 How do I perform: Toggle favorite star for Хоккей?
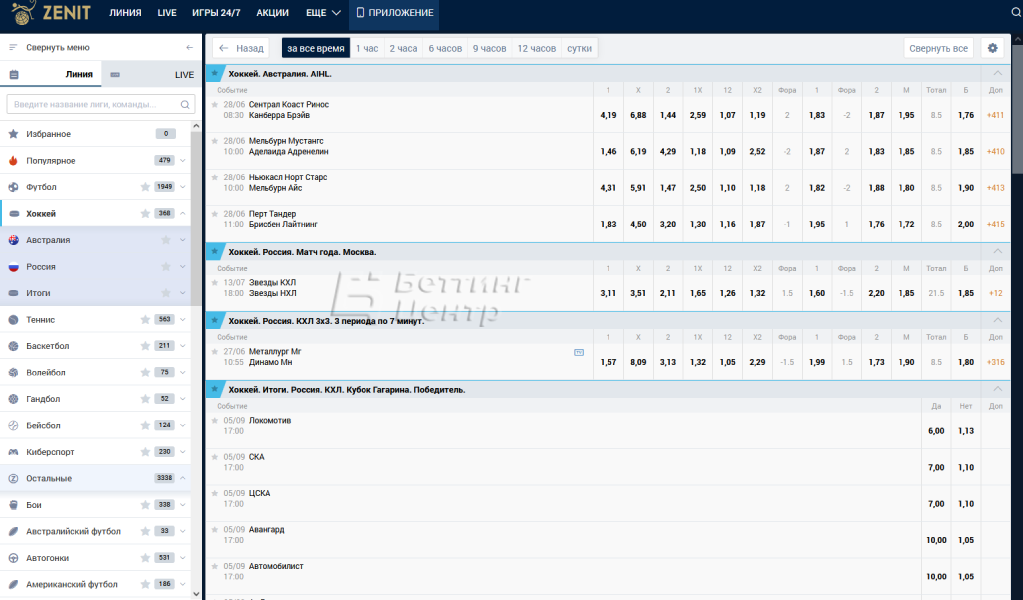pos(145,213)
